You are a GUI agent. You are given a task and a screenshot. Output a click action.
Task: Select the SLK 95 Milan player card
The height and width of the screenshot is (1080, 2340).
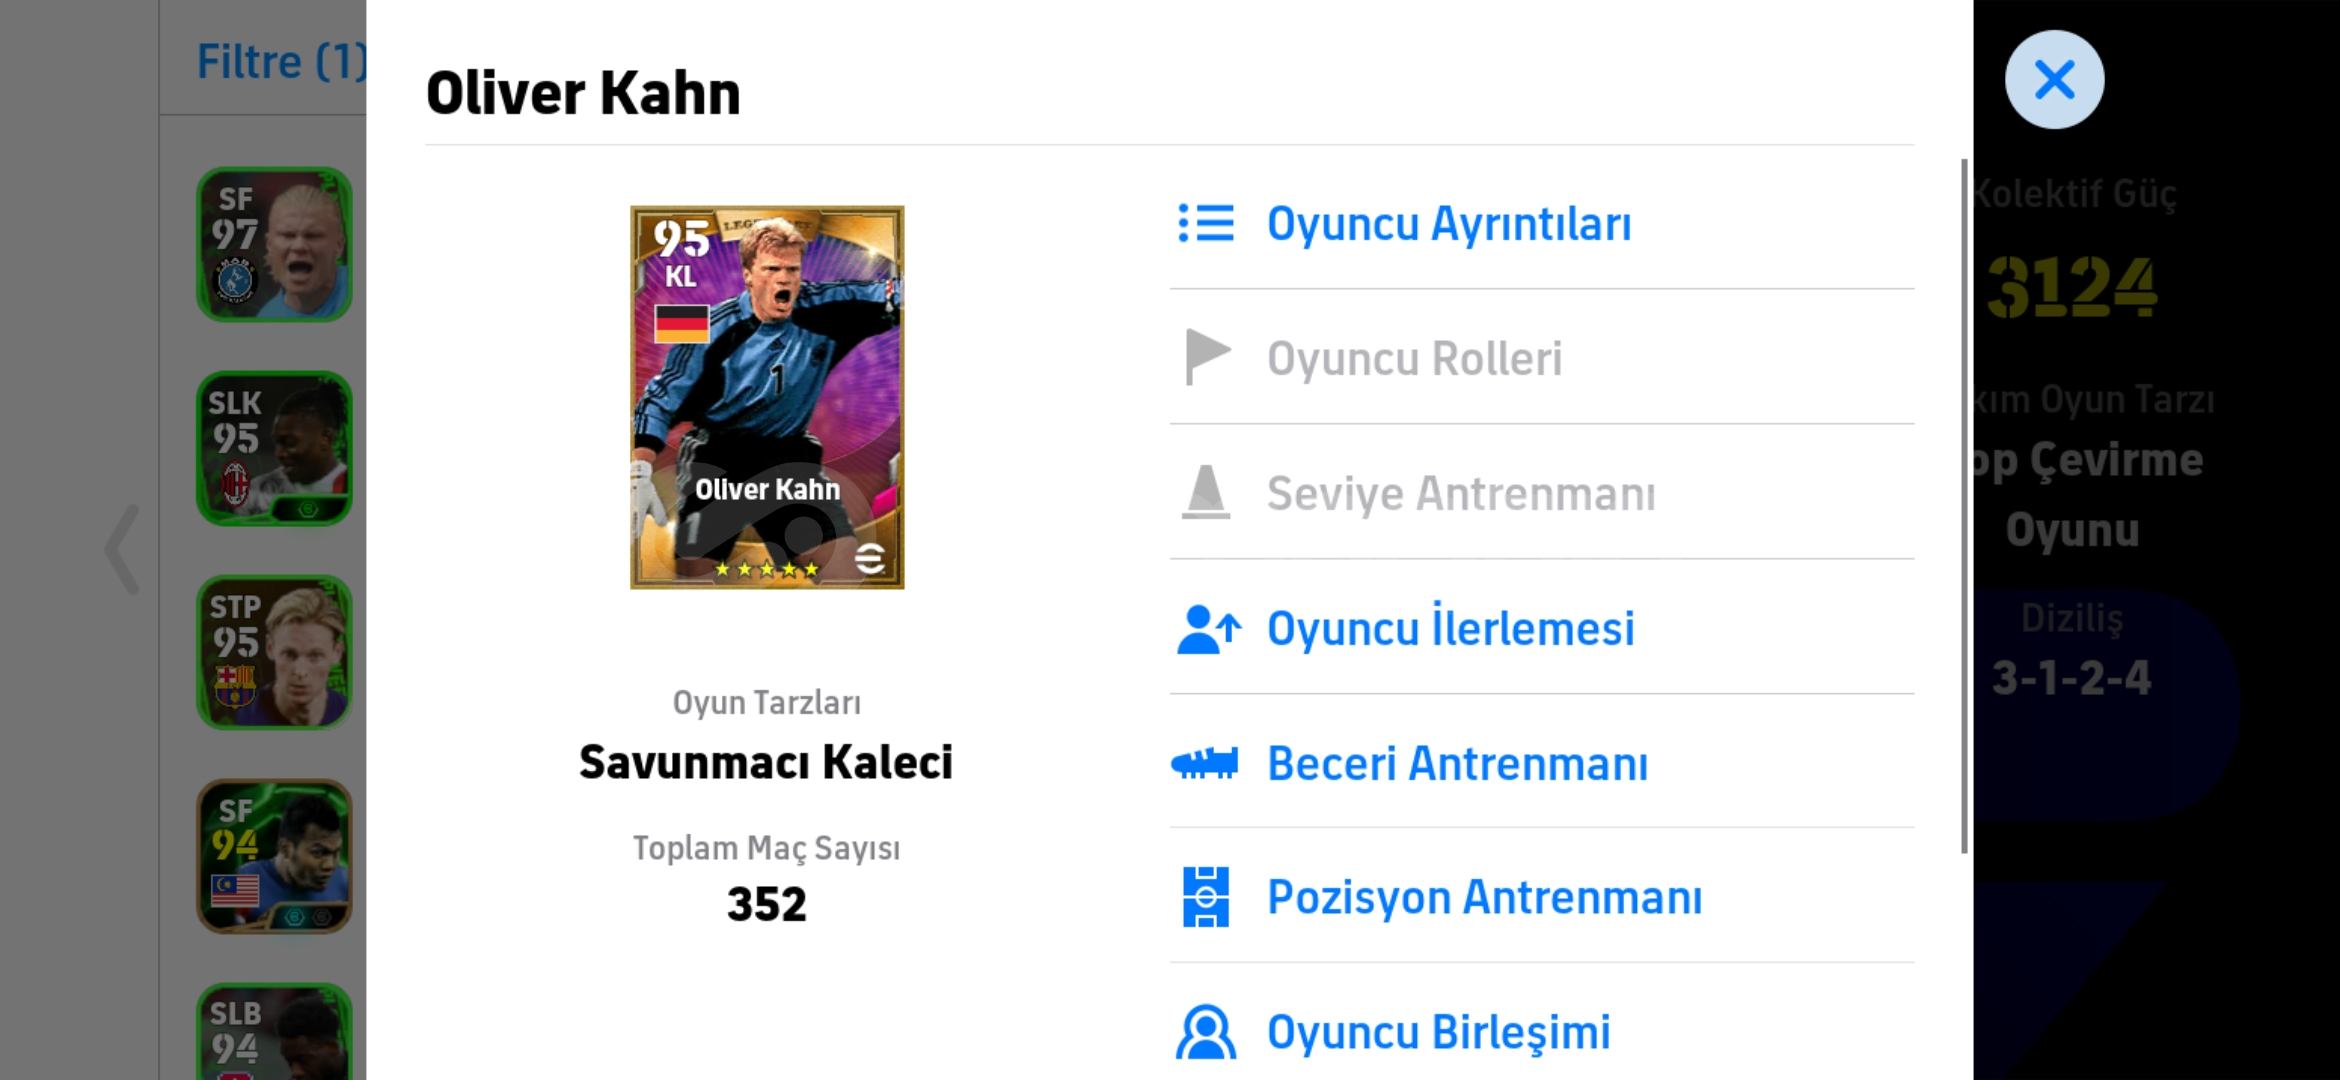coord(274,448)
